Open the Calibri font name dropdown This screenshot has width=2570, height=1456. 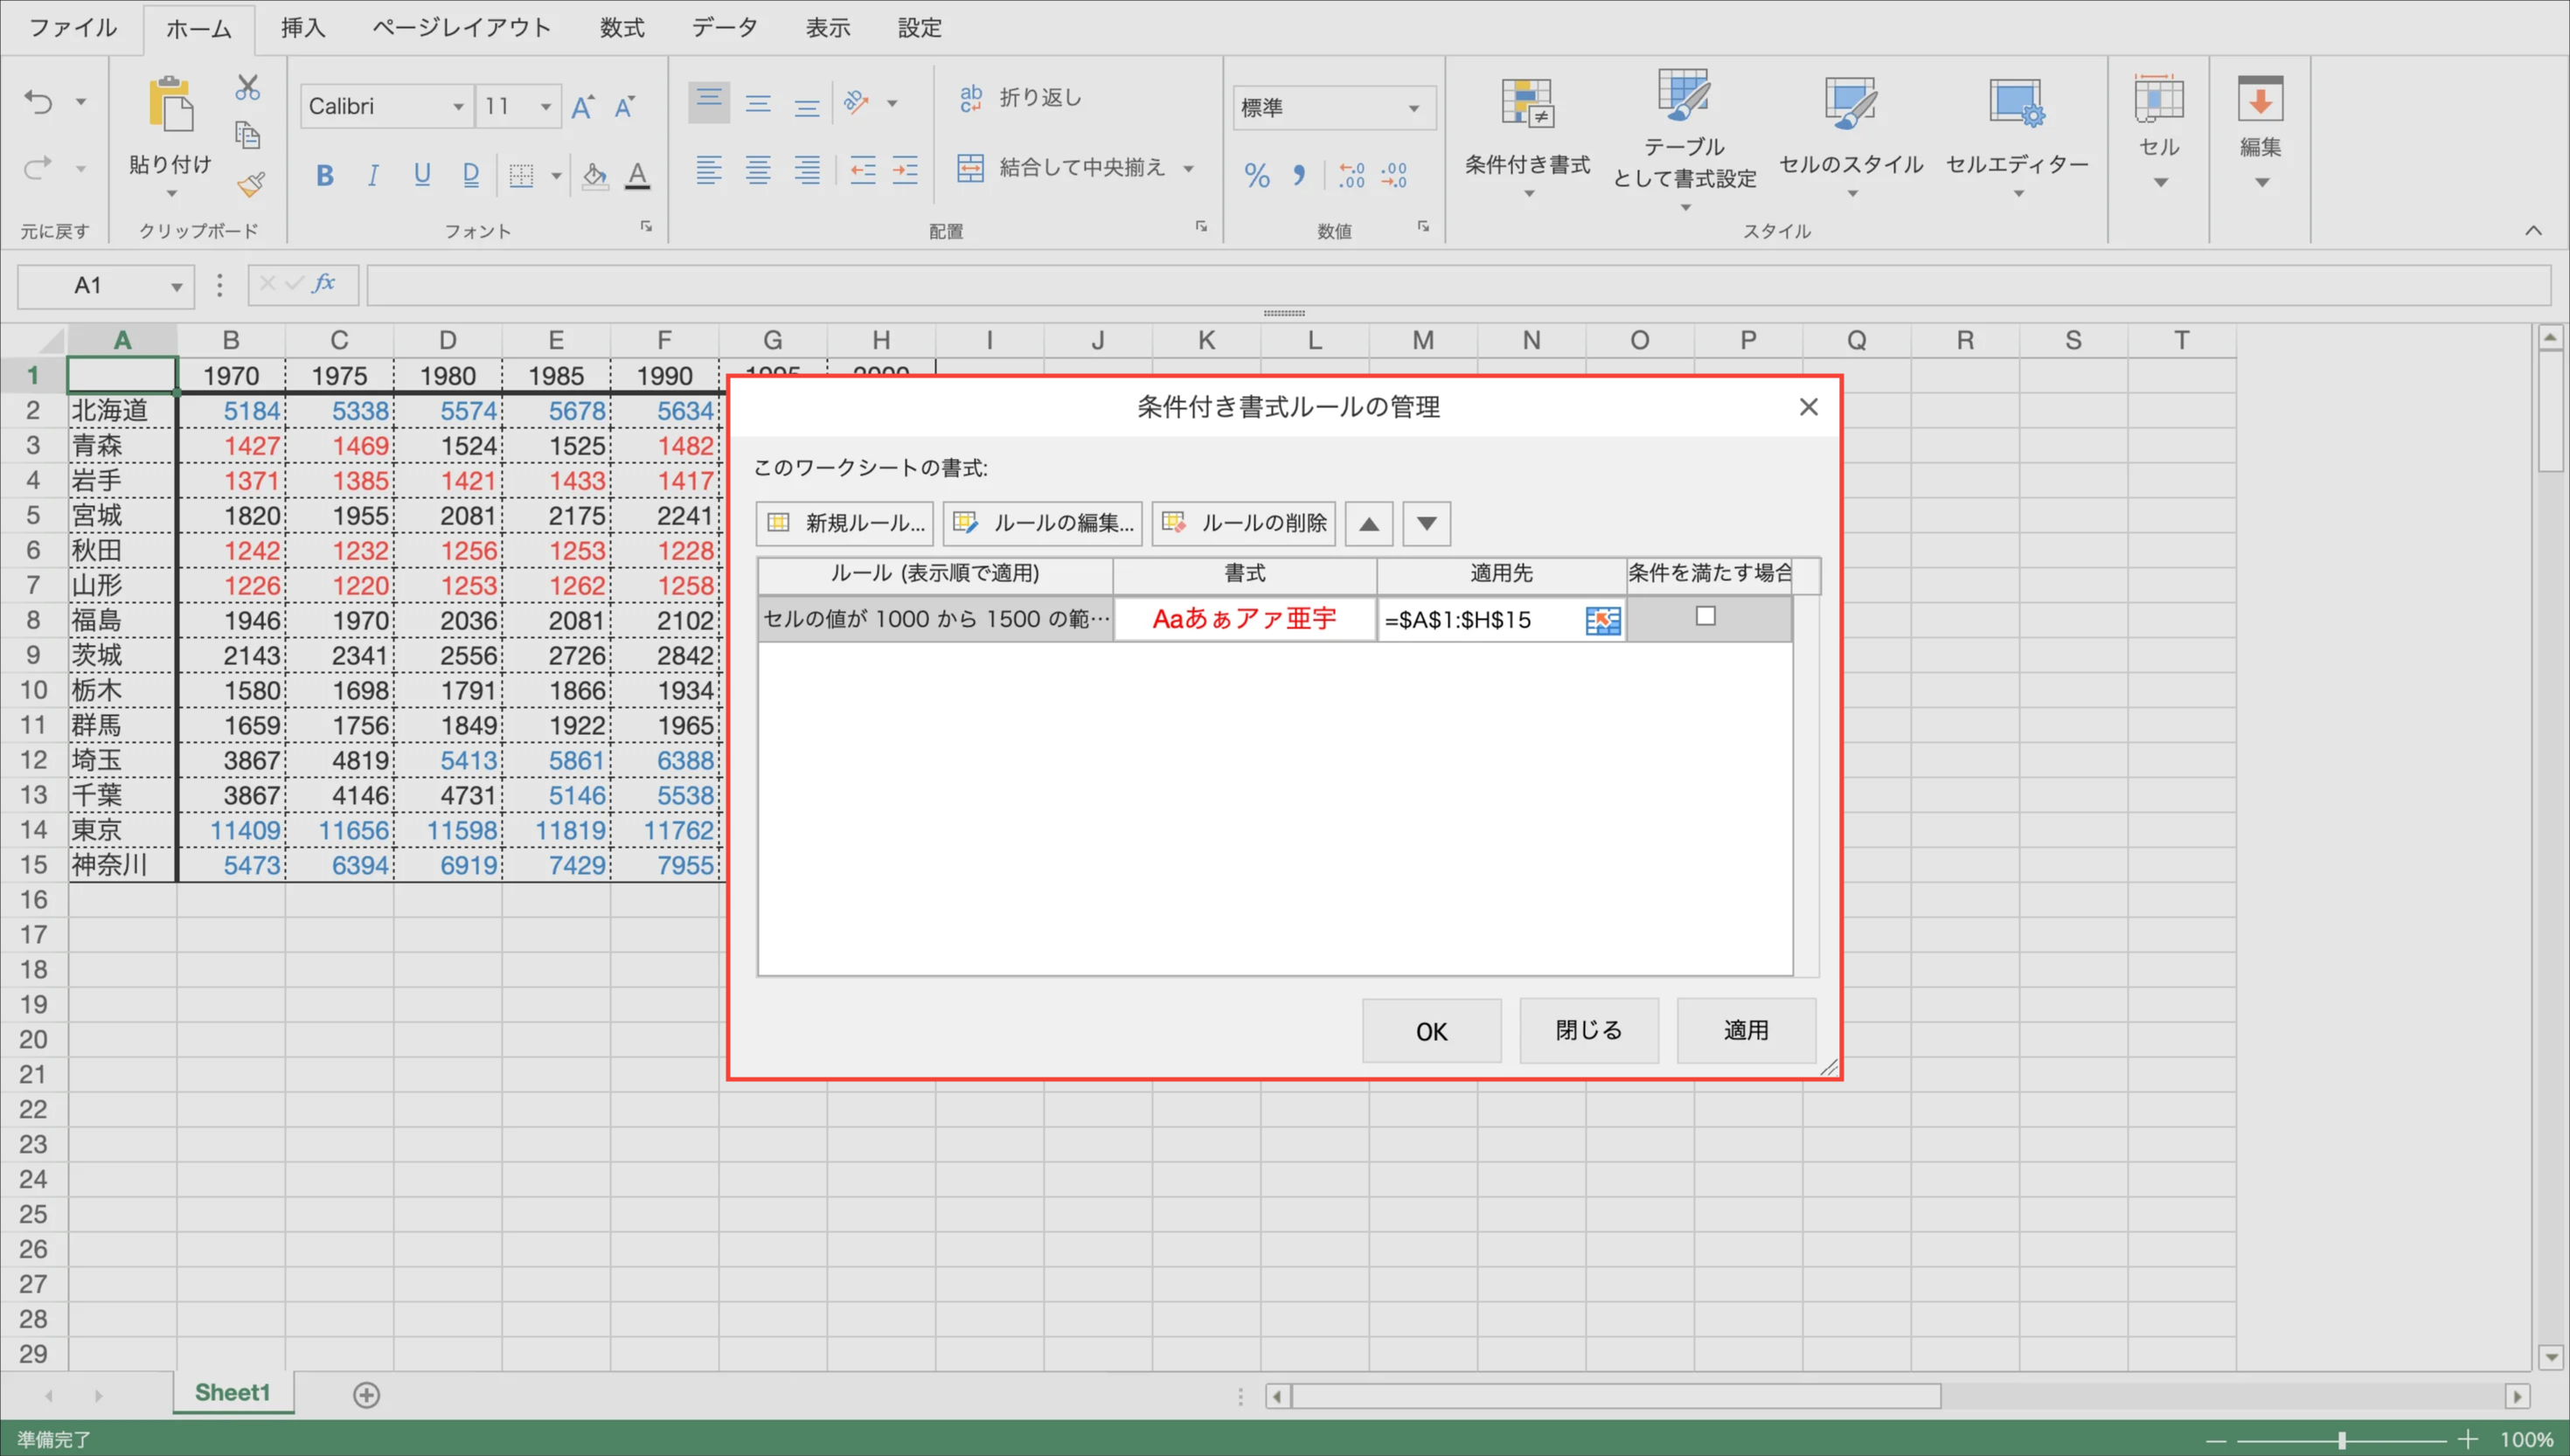[457, 107]
